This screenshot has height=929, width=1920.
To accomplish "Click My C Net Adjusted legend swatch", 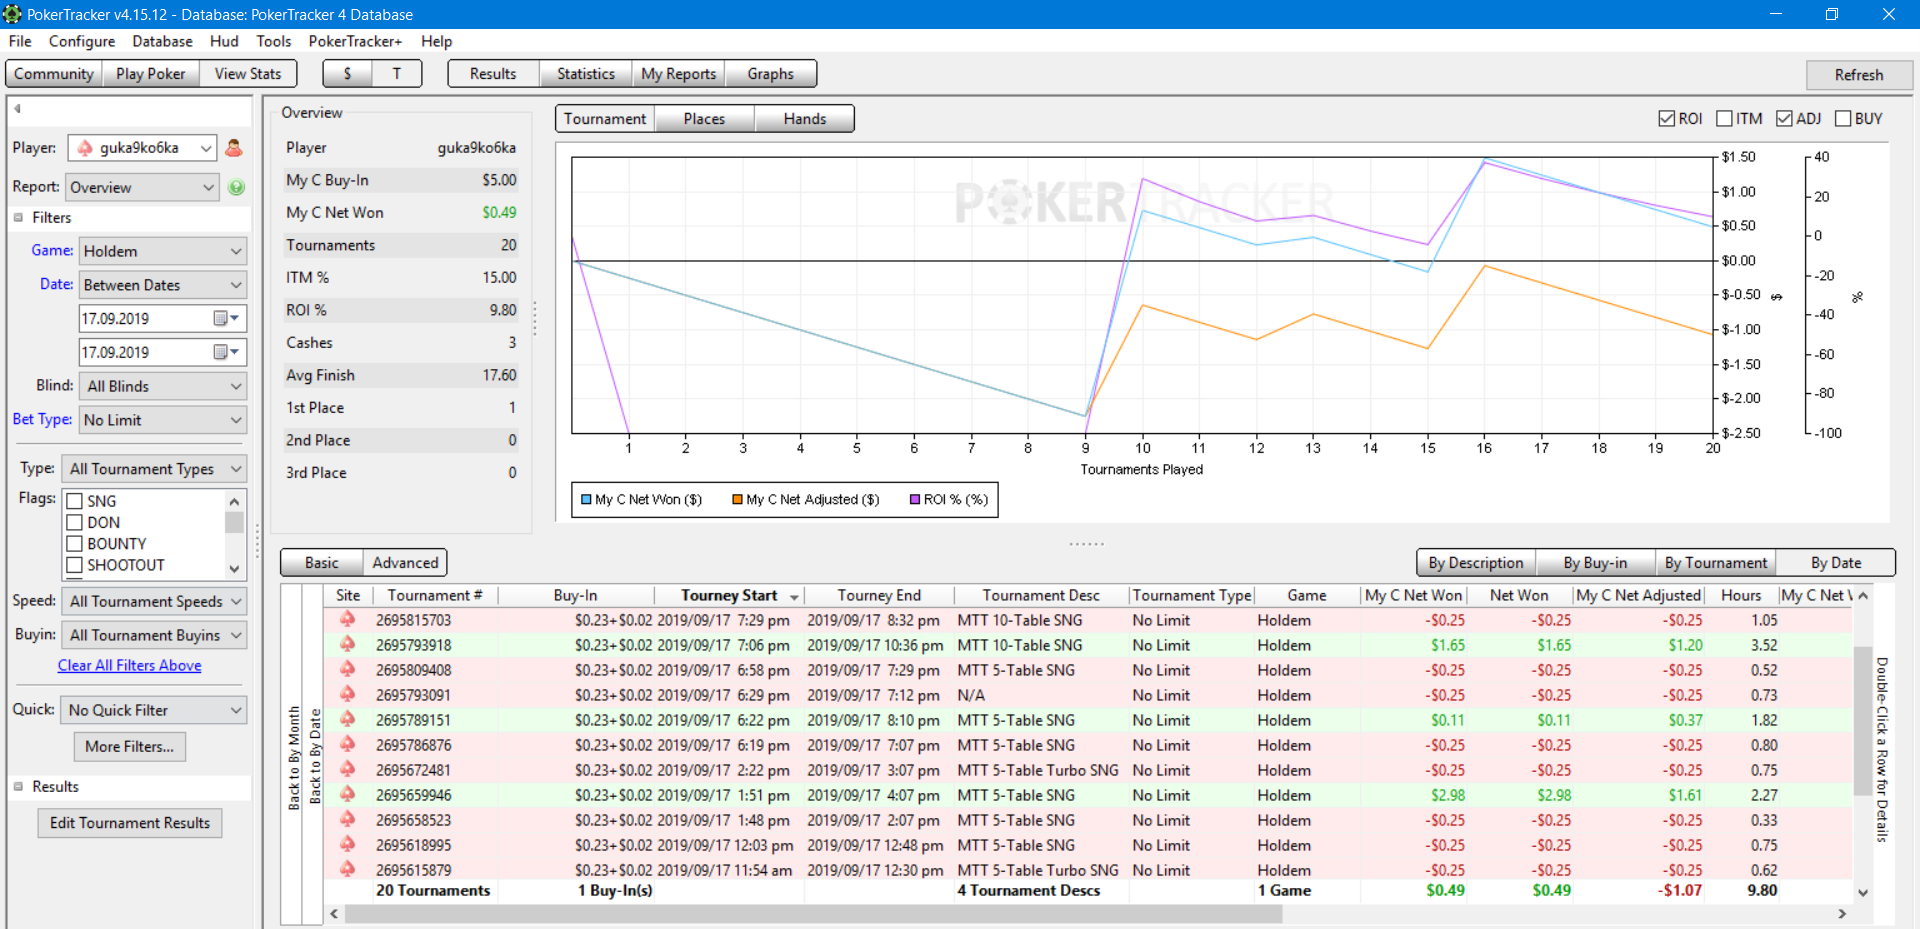I will pyautogui.click(x=737, y=499).
